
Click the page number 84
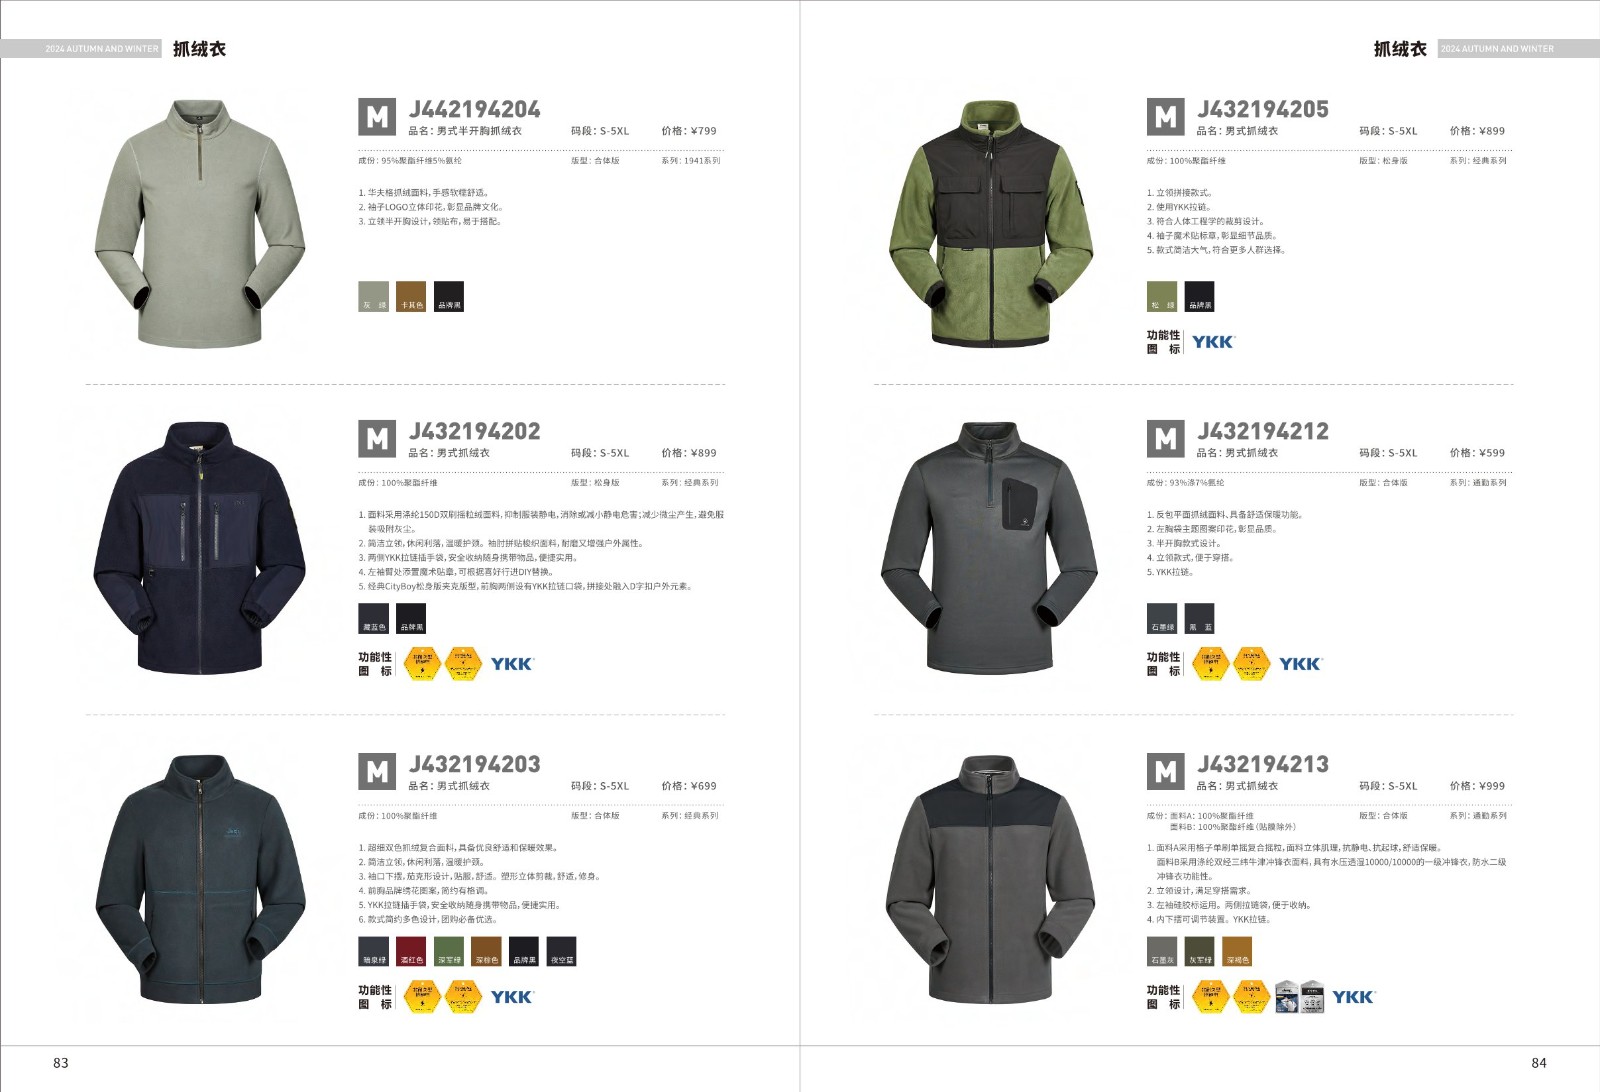tap(1539, 1063)
